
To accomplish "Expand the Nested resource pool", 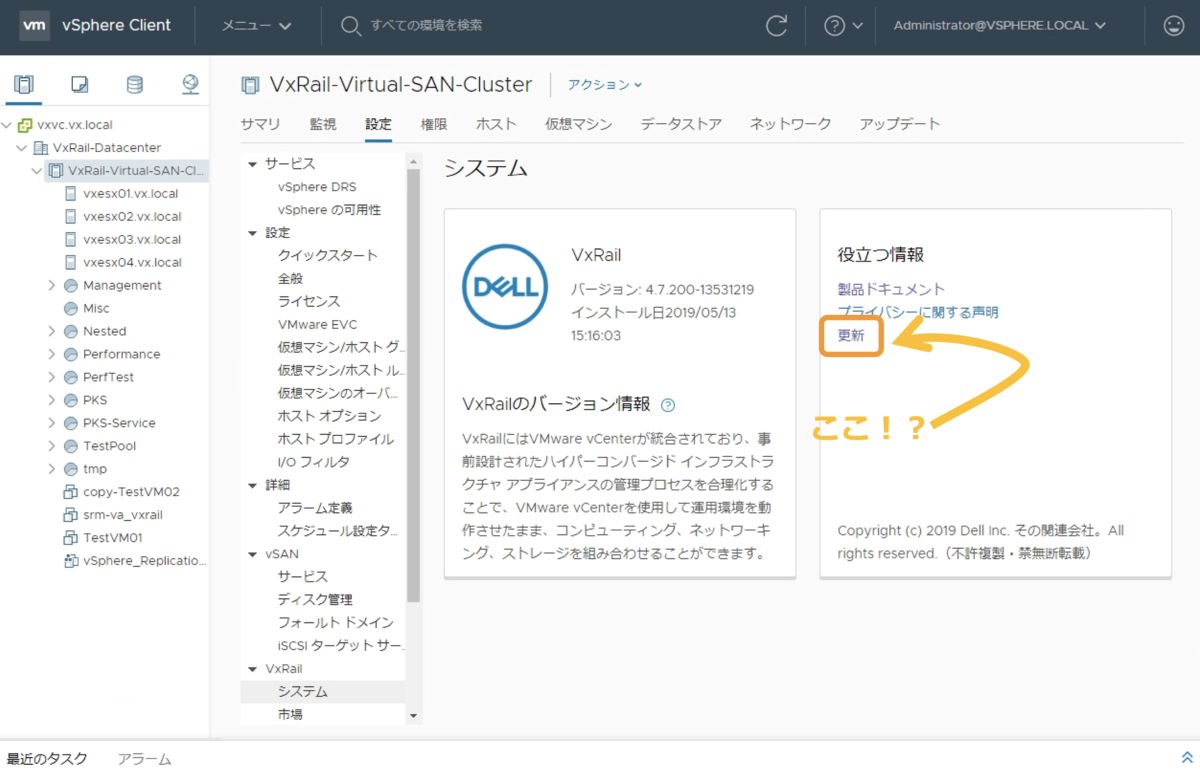I will pyautogui.click(x=52, y=331).
